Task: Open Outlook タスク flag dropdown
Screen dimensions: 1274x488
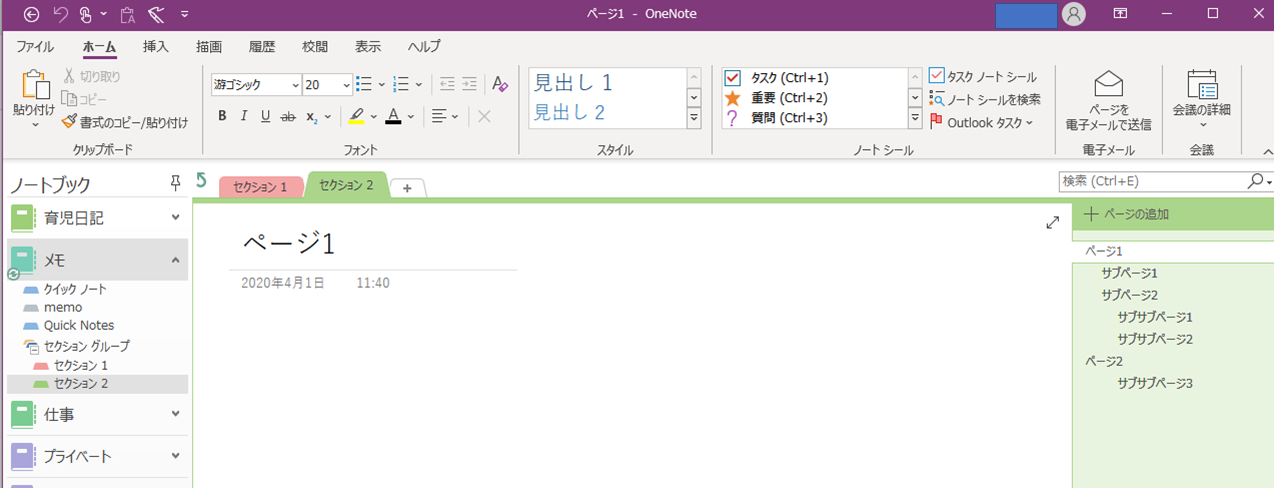Action: [x=981, y=122]
